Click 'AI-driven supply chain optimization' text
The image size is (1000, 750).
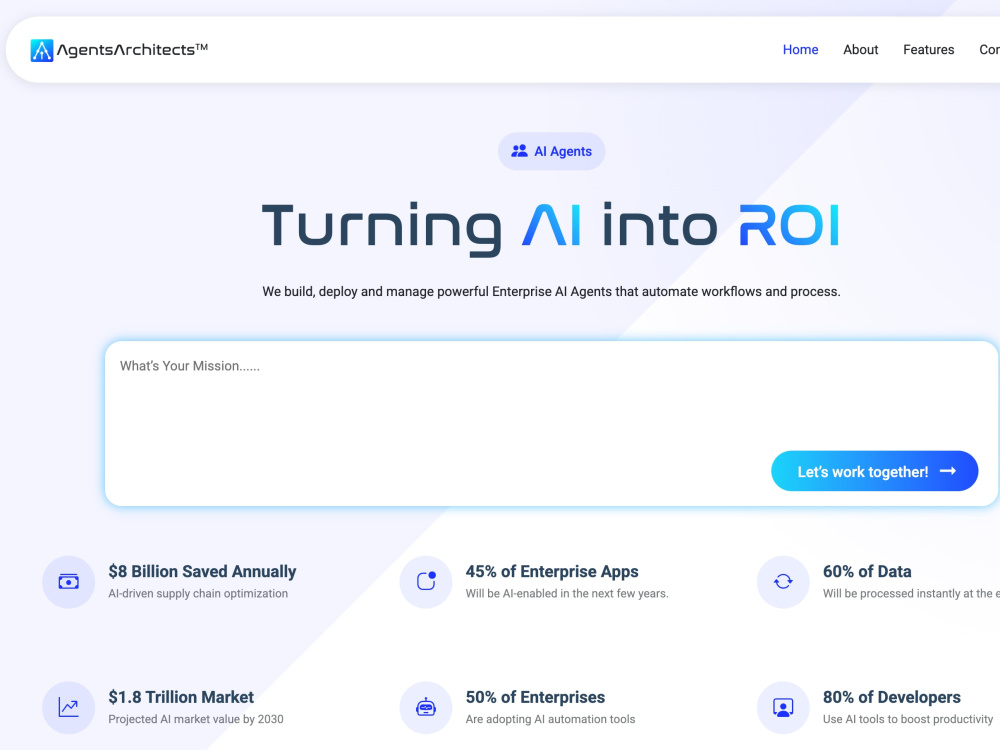tap(198, 594)
